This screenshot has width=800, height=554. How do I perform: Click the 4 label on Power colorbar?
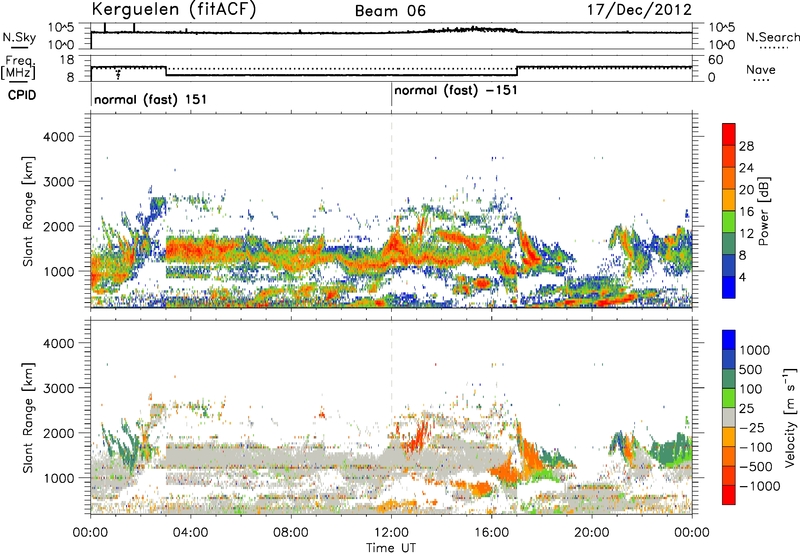coord(743,277)
